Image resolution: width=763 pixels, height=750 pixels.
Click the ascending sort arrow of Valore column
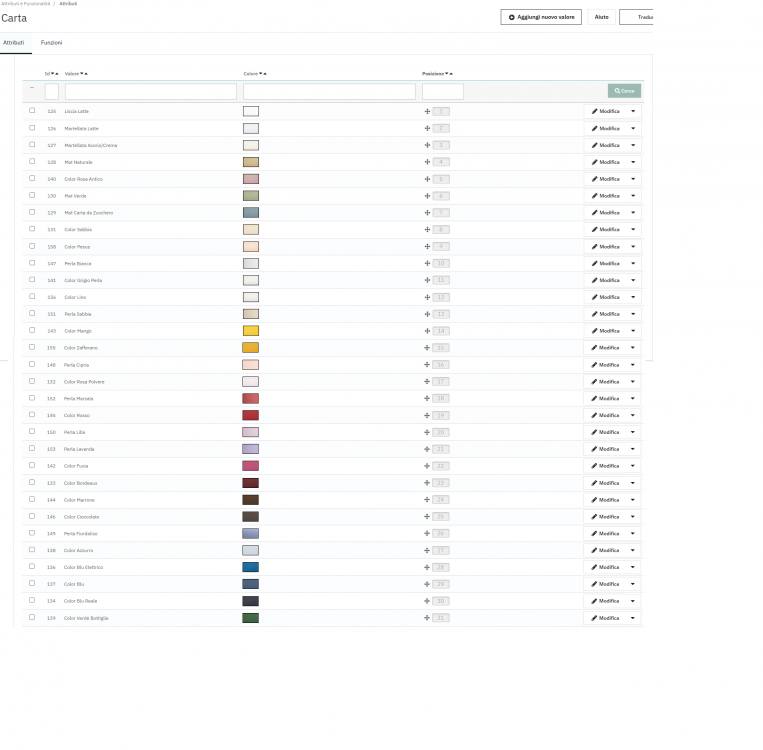86,73
